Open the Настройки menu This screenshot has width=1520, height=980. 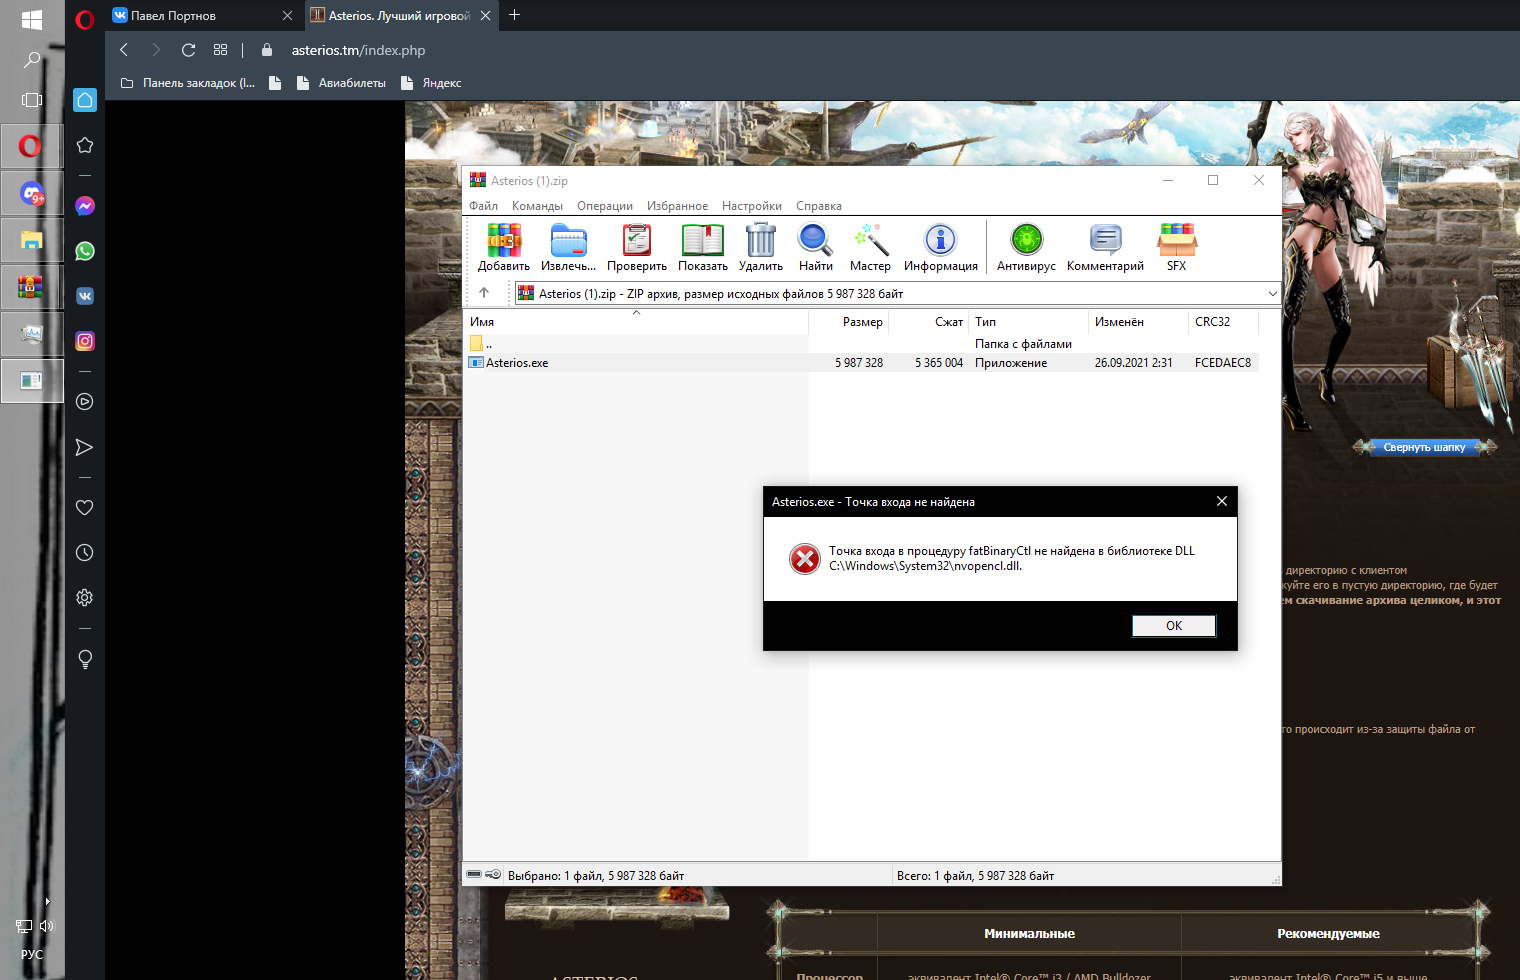752,206
